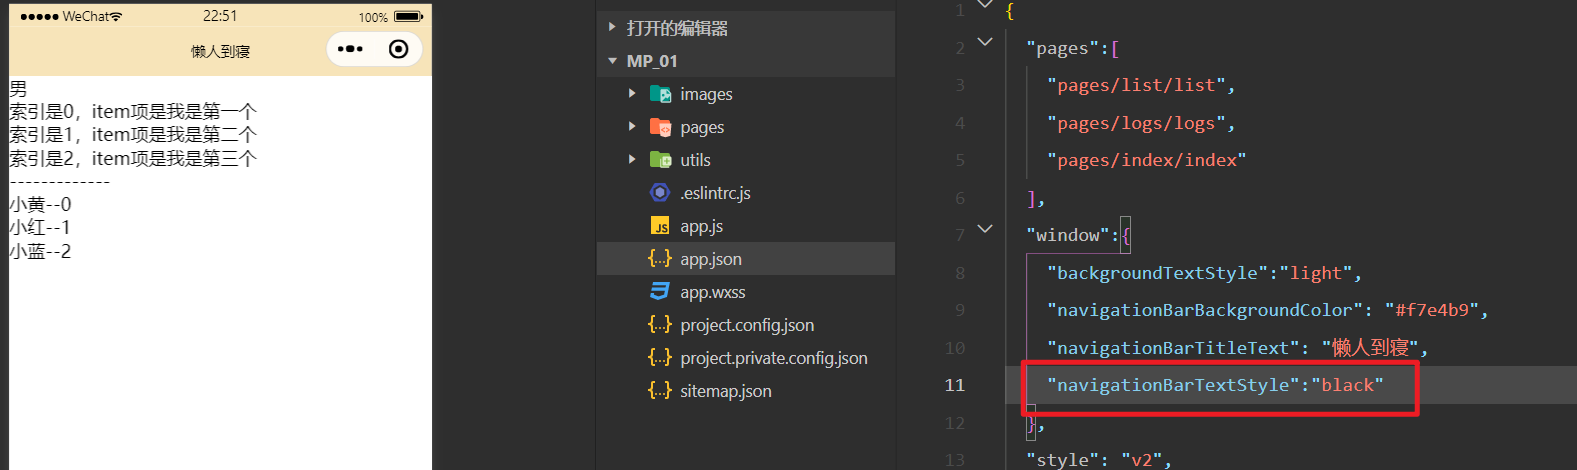The height and width of the screenshot is (470, 1577).
Task: Expand the images folder arrow
Action: tap(632, 94)
